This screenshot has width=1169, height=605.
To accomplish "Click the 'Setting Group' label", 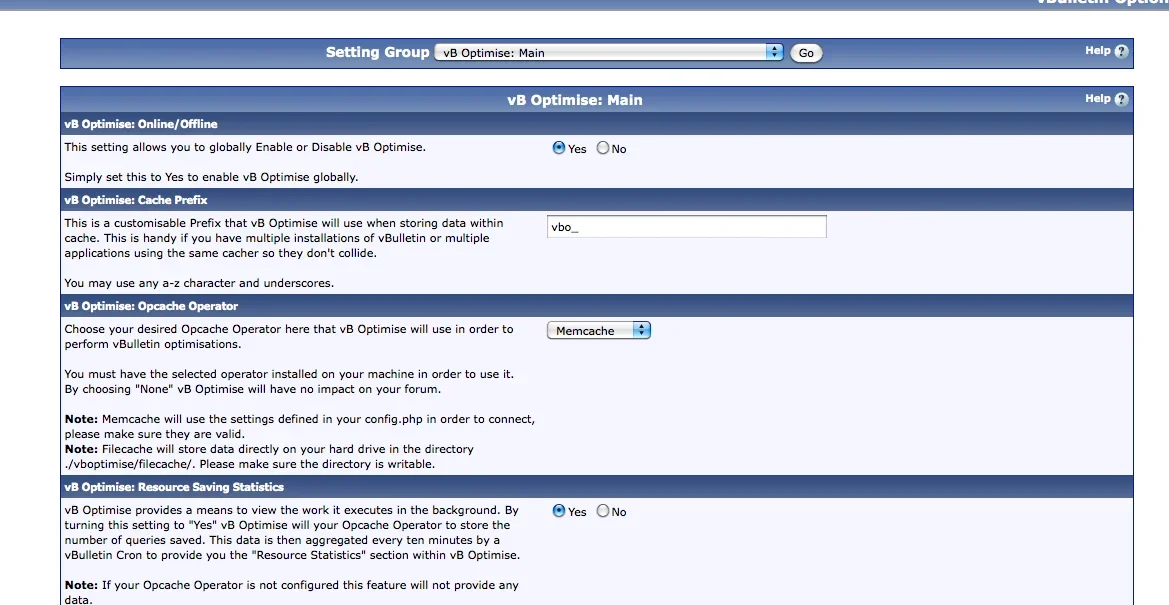I will (x=377, y=52).
